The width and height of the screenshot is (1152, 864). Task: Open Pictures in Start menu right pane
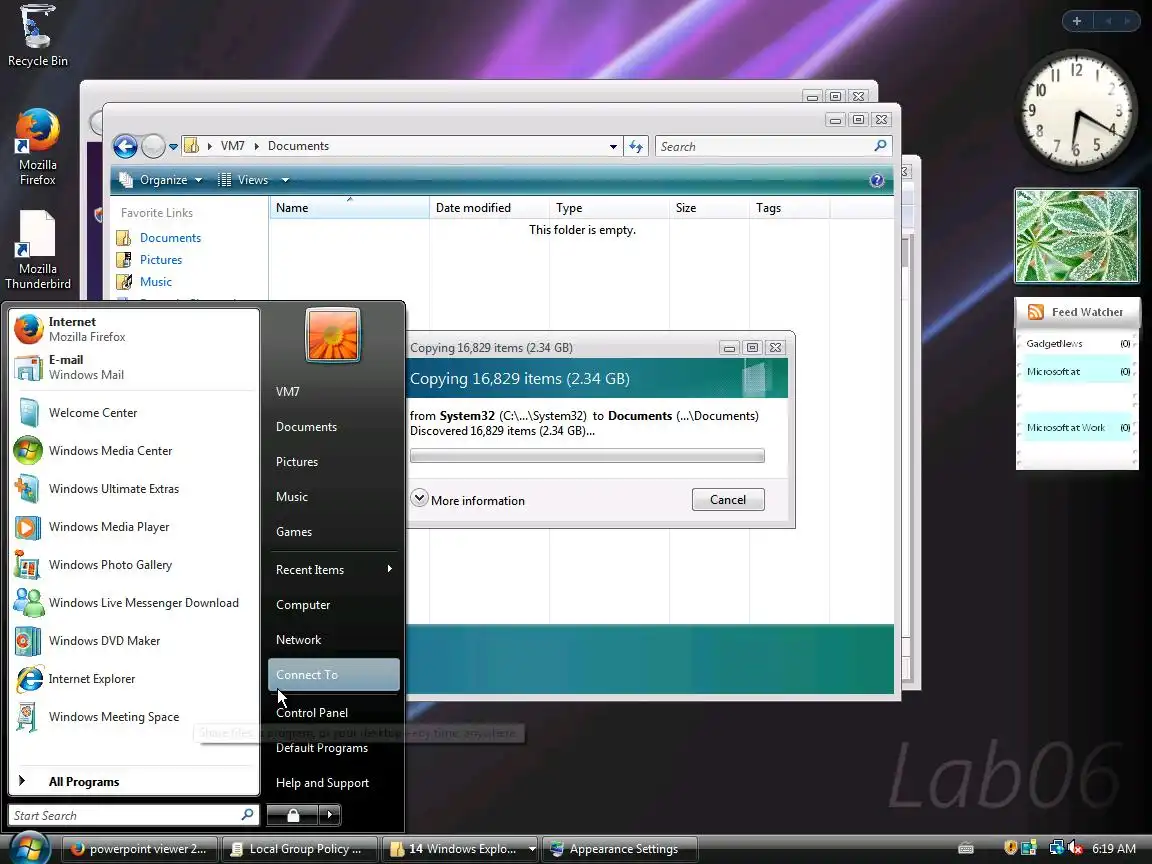click(x=334, y=462)
